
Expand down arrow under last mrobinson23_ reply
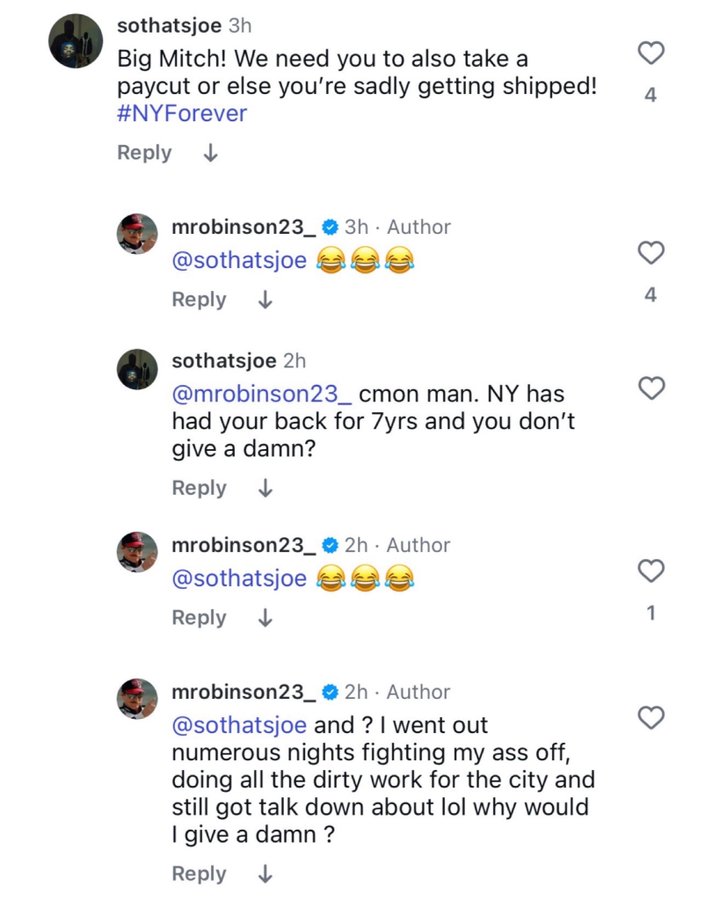(x=265, y=874)
